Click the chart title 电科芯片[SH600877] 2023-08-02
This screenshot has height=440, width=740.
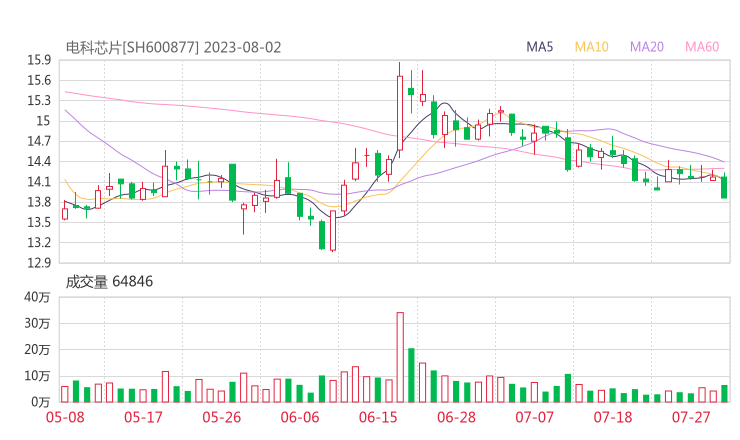pyautogui.click(x=173, y=48)
